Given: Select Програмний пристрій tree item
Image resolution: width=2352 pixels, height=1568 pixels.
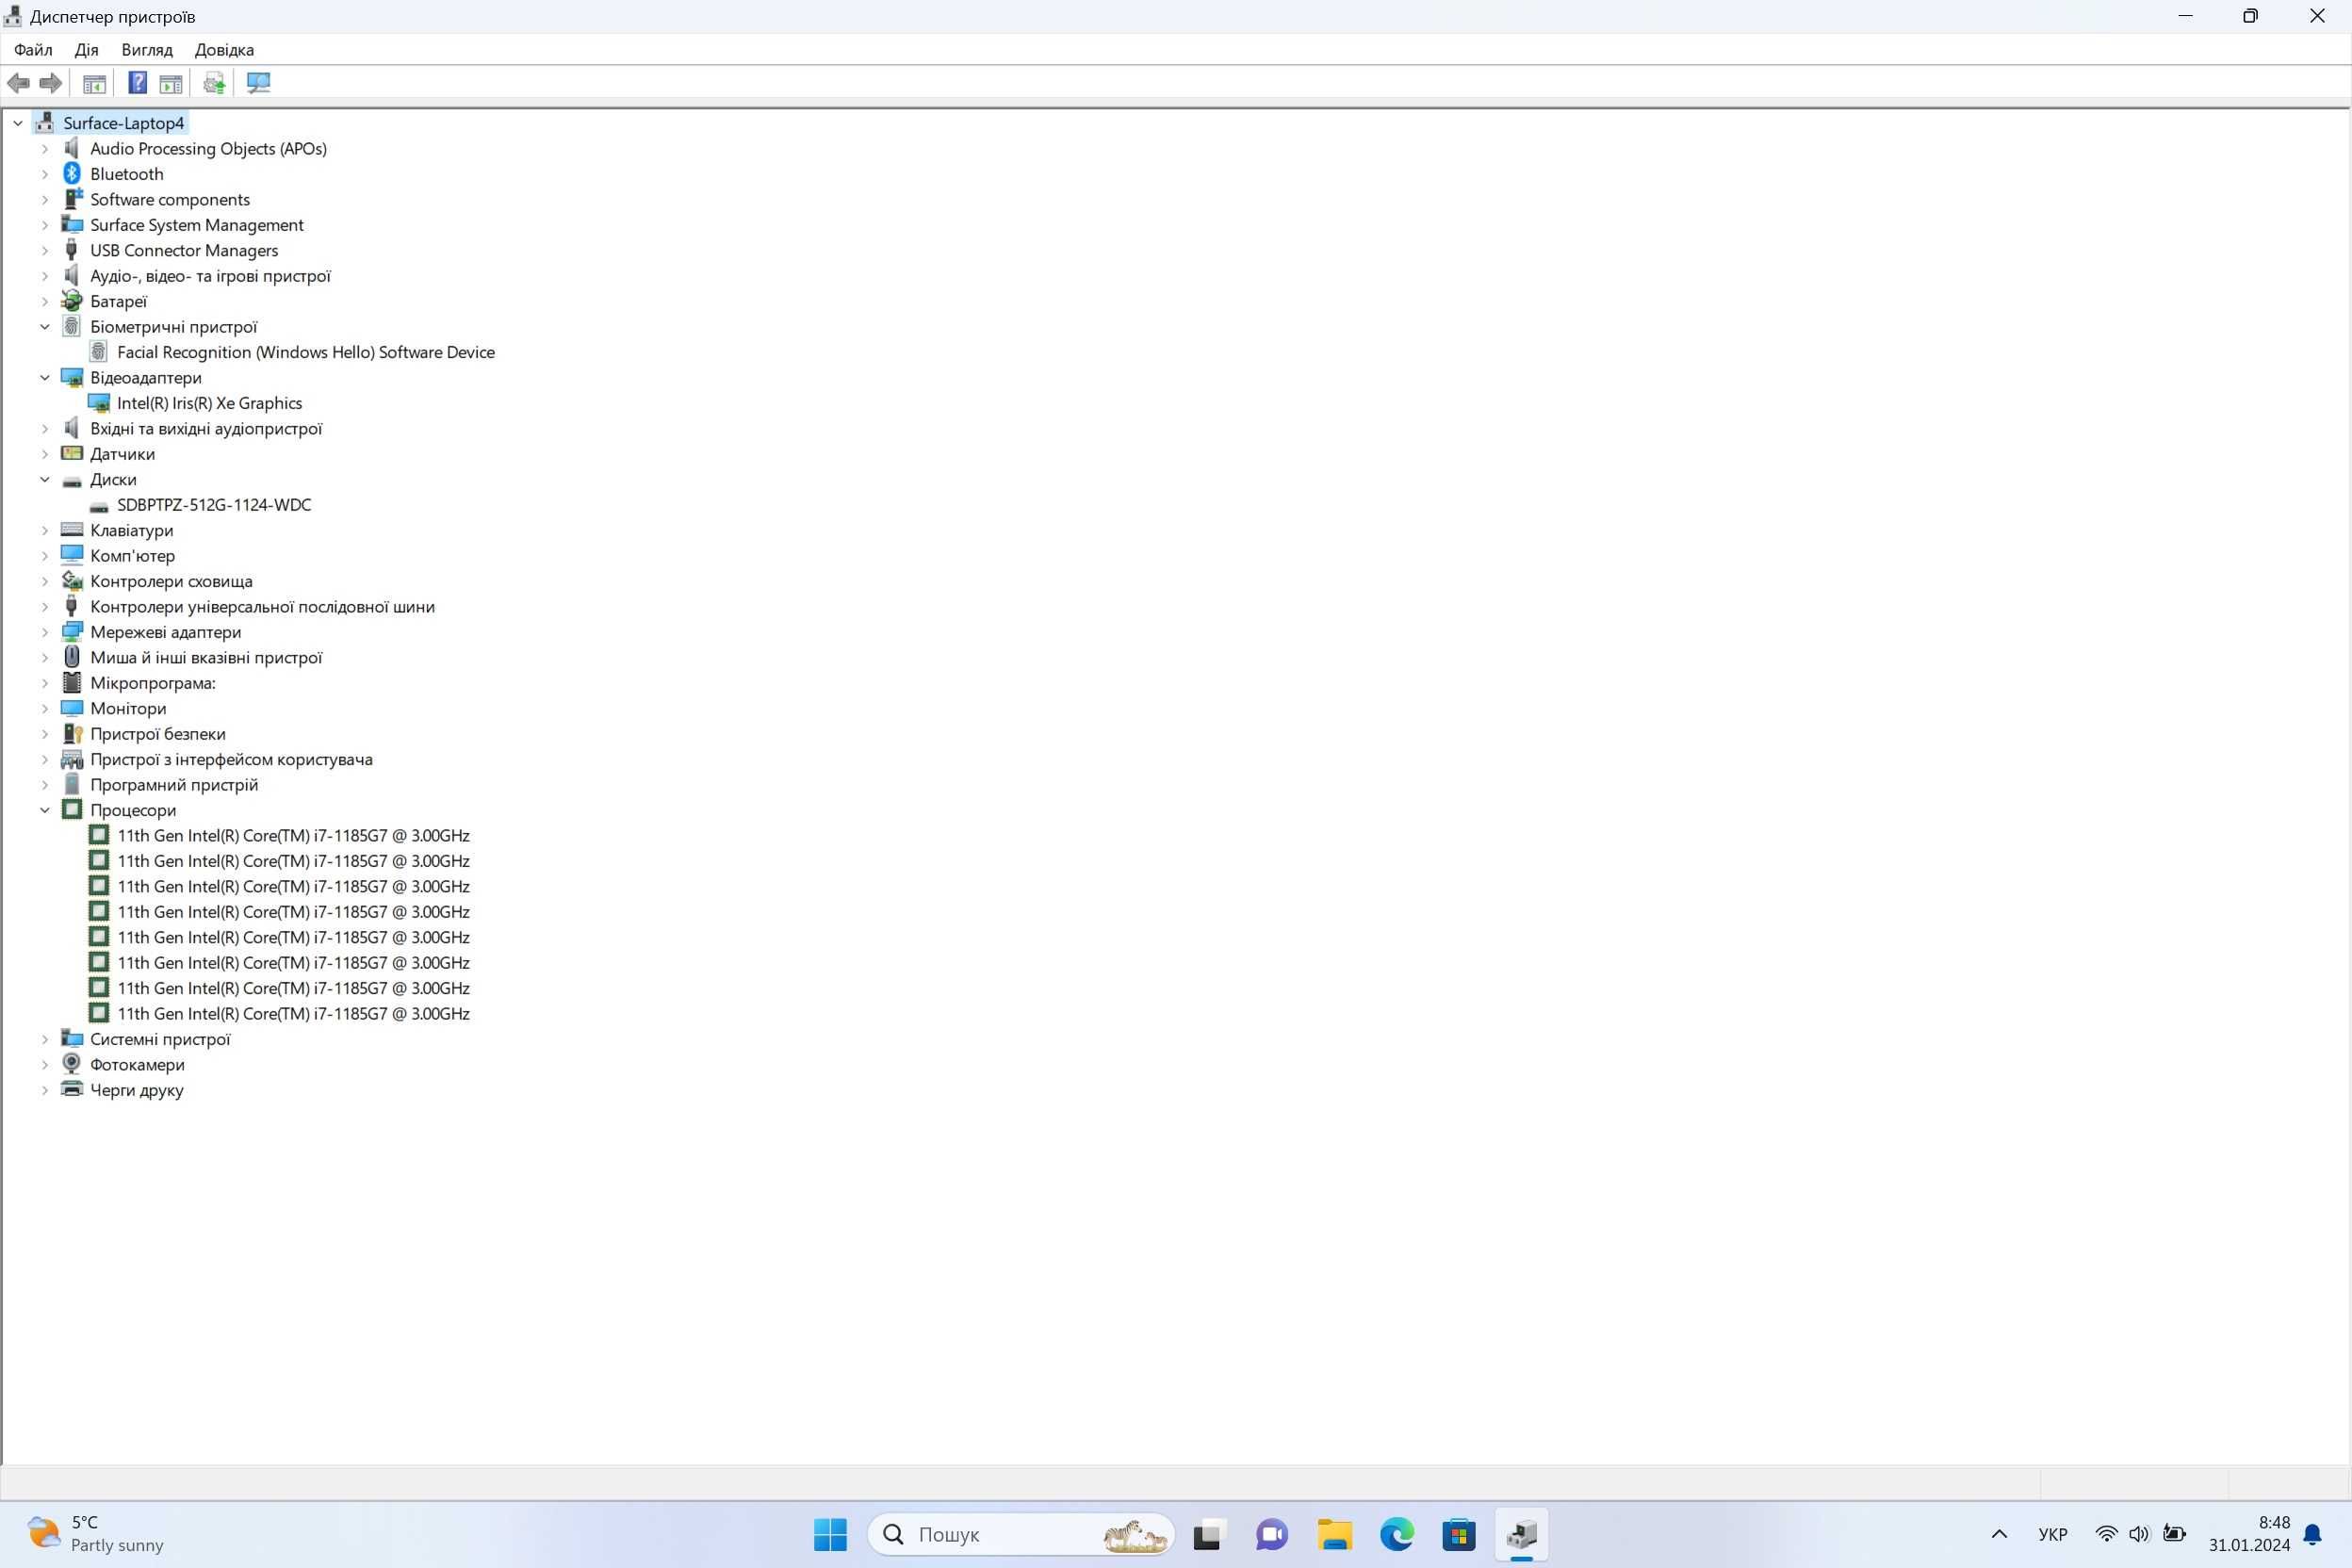Looking at the screenshot, I should [x=174, y=785].
